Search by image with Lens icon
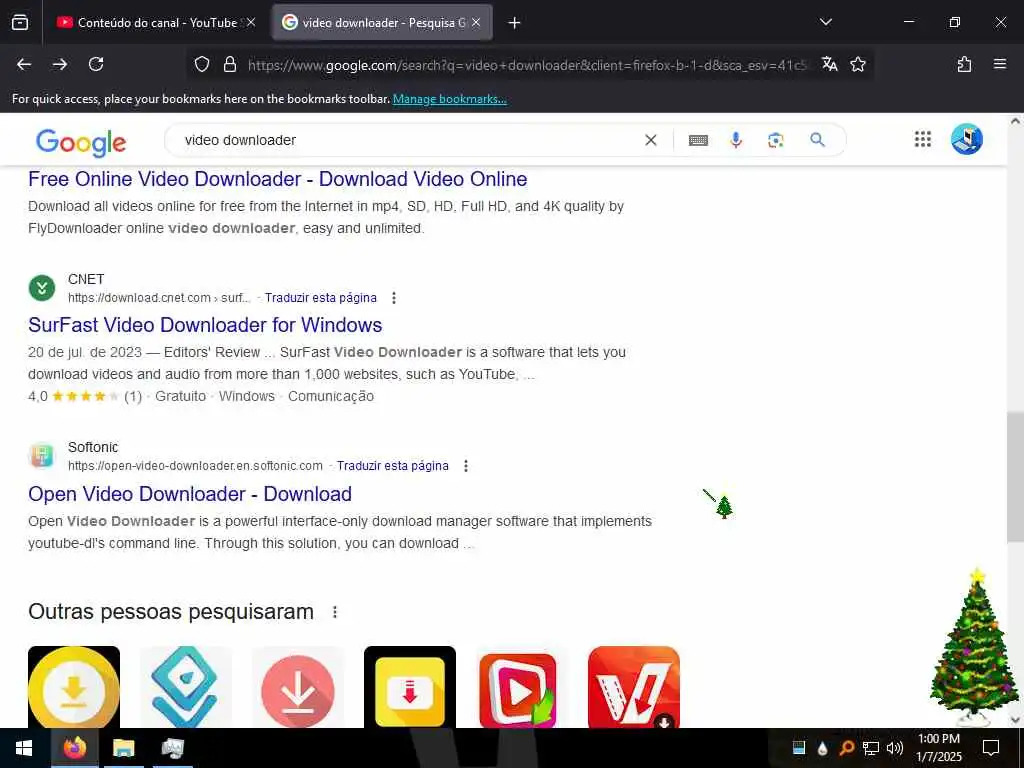 point(776,140)
